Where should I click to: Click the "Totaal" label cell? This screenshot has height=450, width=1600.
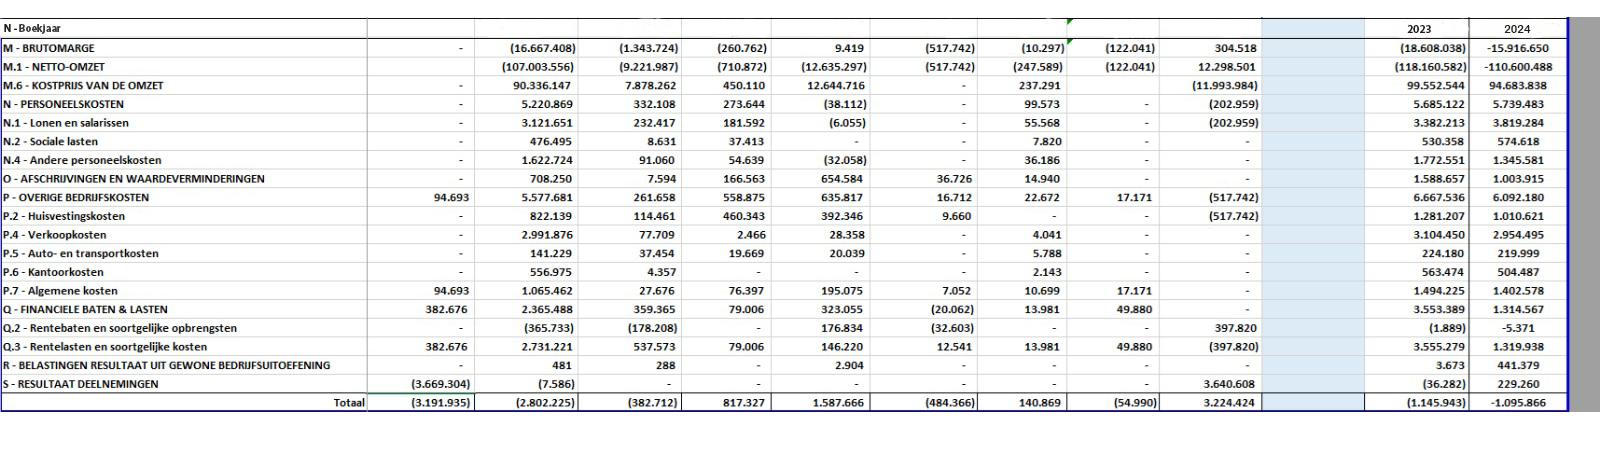coord(349,403)
